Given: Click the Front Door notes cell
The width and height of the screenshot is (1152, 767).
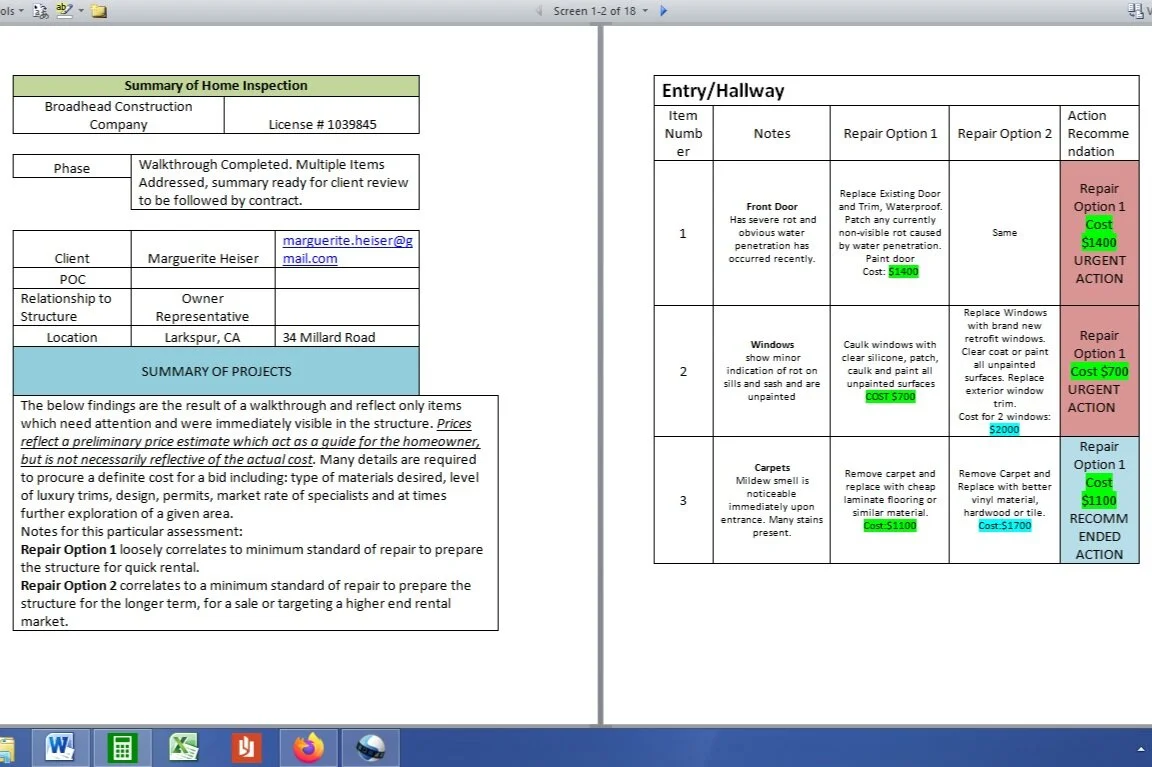Looking at the screenshot, I should [x=771, y=232].
